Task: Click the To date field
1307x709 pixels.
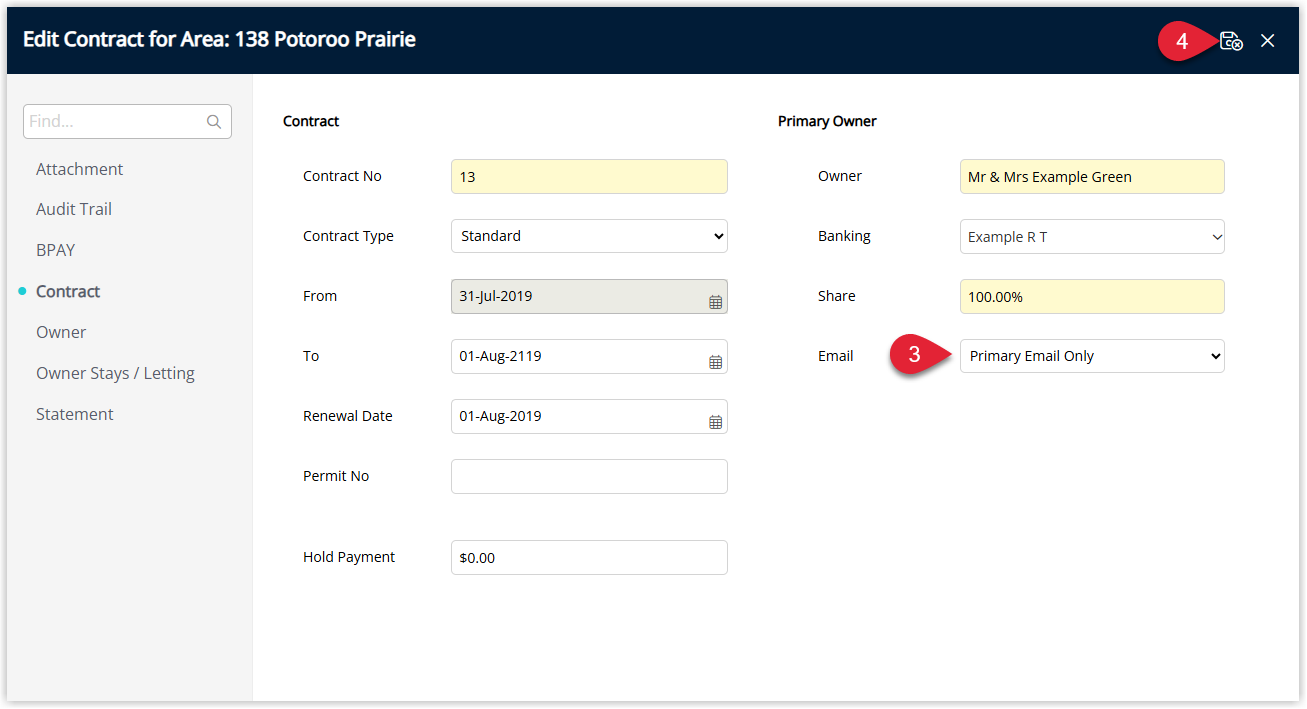Action: (x=589, y=356)
